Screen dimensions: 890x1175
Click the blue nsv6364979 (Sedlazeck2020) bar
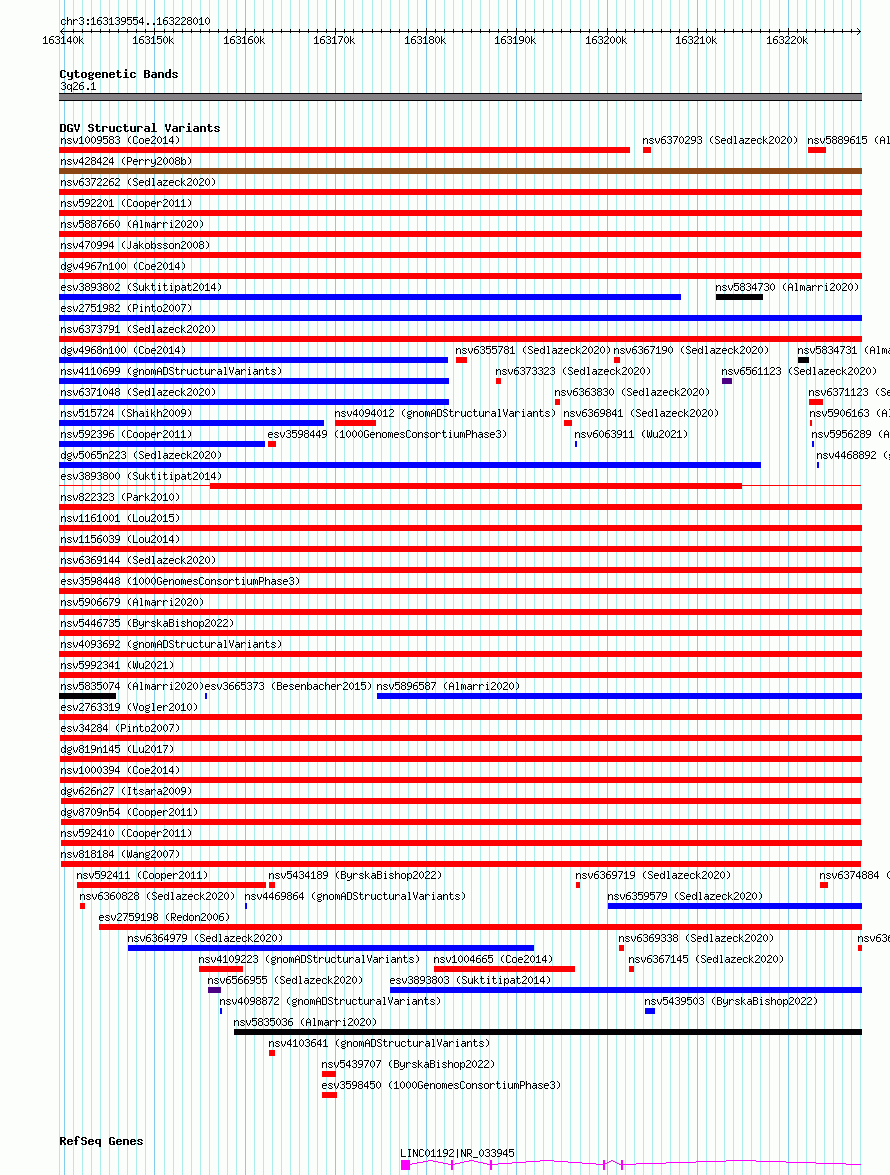[331, 947]
